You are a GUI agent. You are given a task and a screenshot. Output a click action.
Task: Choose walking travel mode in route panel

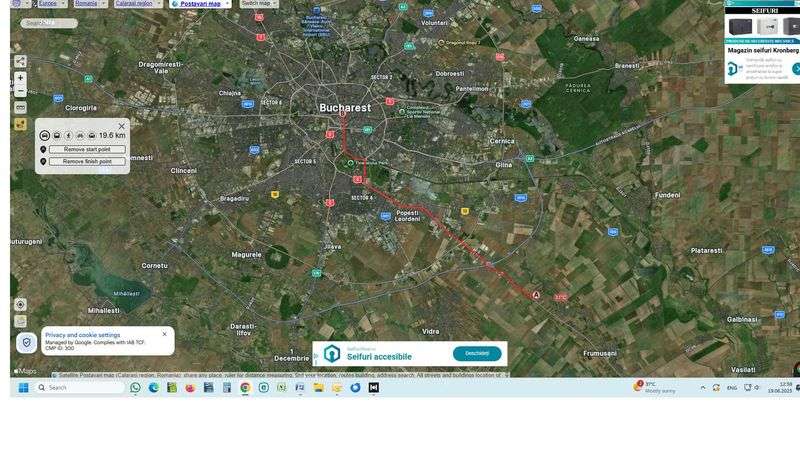(68, 135)
